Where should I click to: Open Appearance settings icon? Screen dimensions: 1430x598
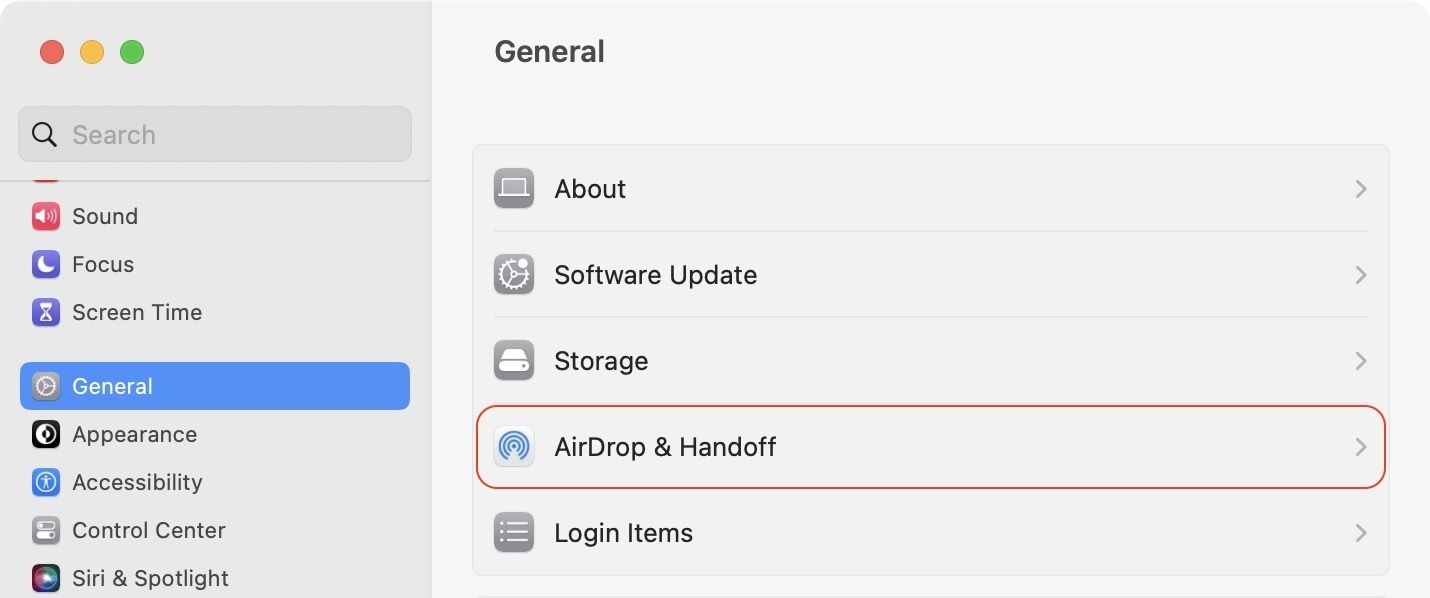pyautogui.click(x=45, y=434)
